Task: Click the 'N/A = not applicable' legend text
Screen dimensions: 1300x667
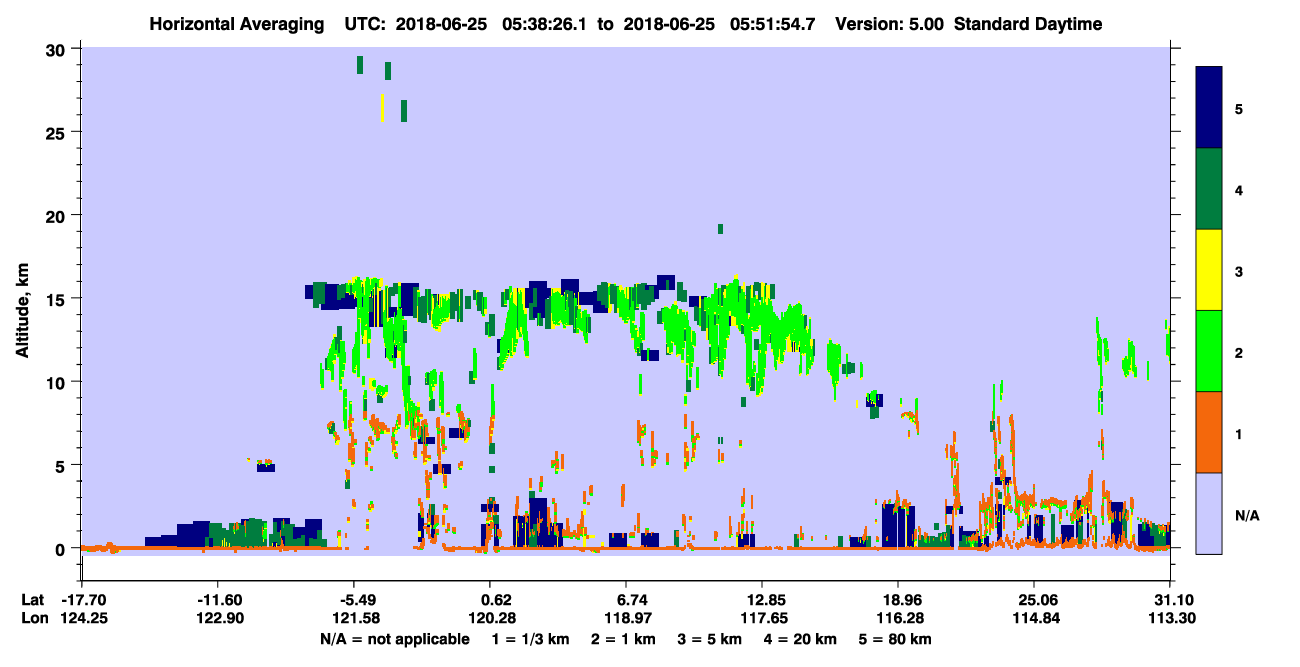Action: point(394,639)
